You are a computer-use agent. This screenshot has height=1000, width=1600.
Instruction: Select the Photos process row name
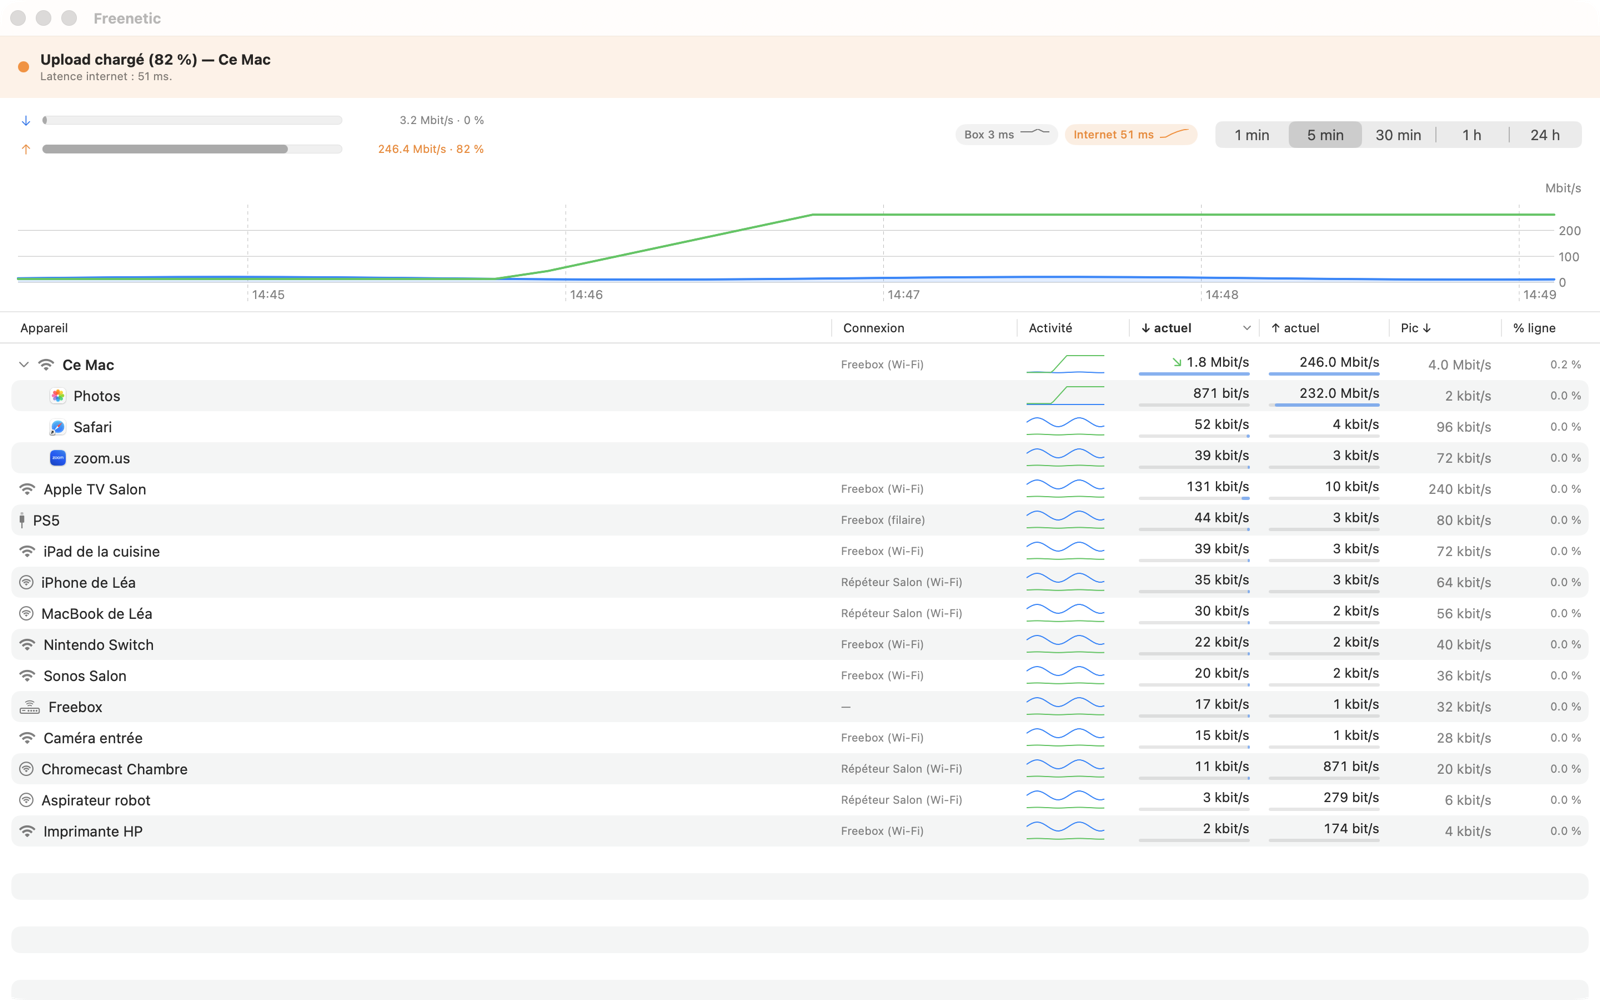point(96,396)
